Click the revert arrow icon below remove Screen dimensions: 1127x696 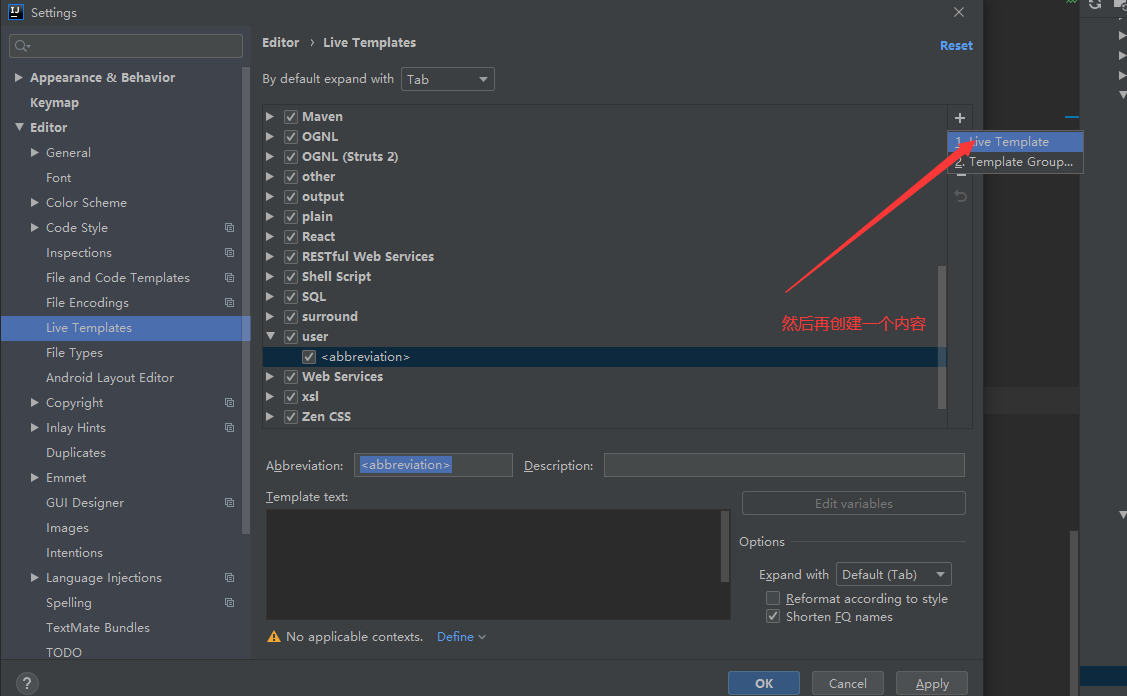pos(960,196)
